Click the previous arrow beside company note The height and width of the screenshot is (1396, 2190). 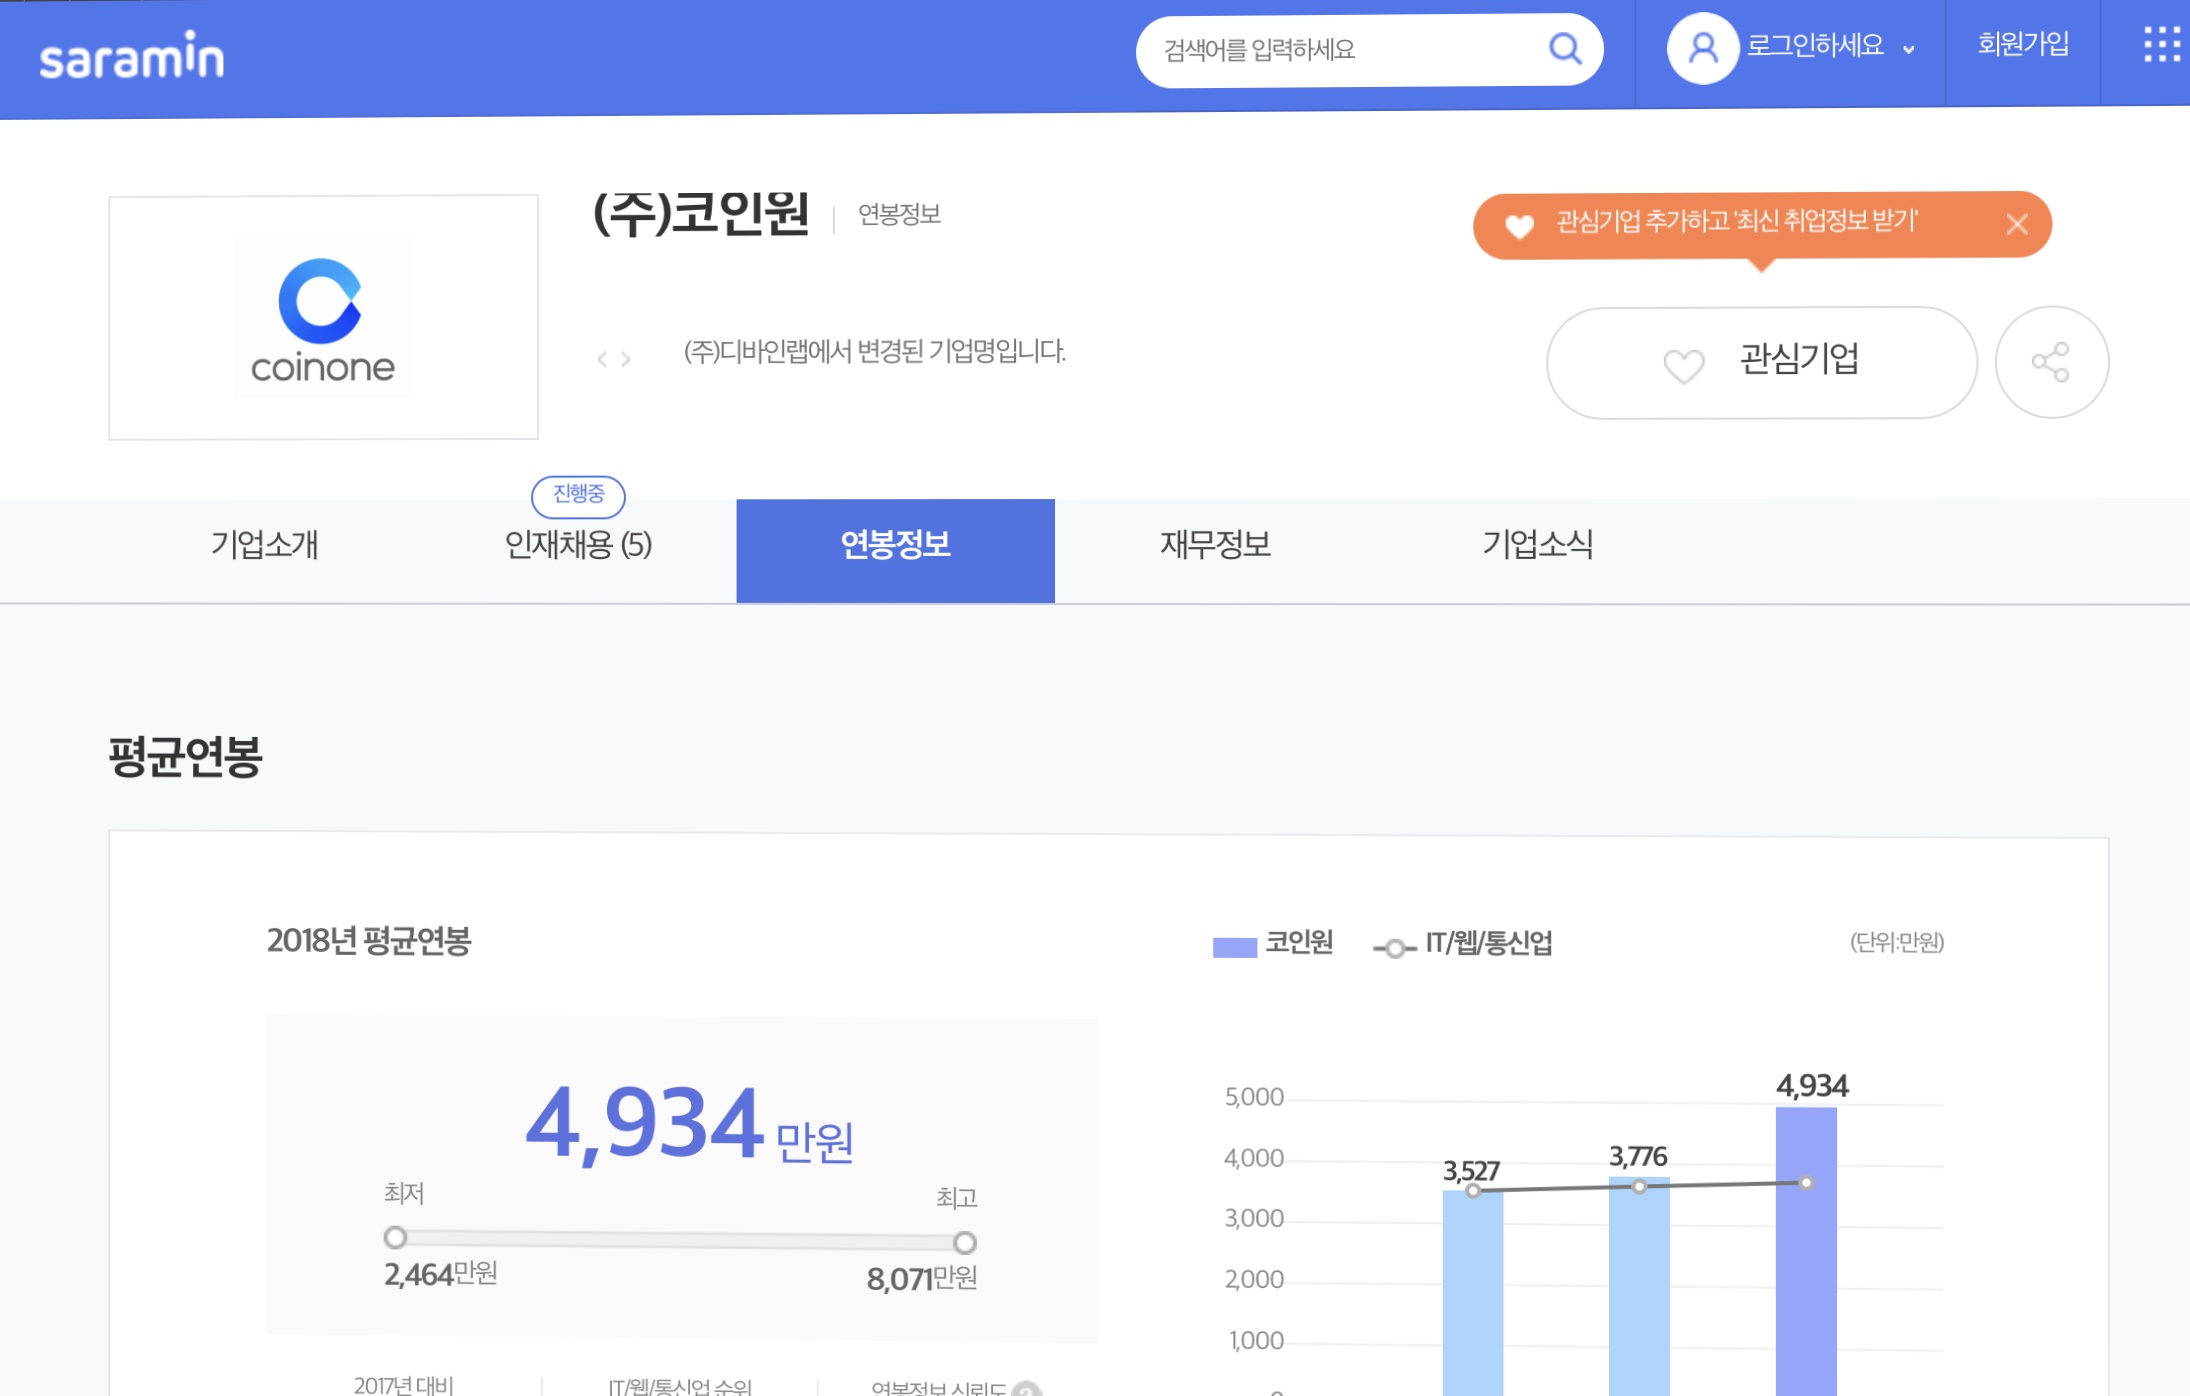click(x=602, y=359)
